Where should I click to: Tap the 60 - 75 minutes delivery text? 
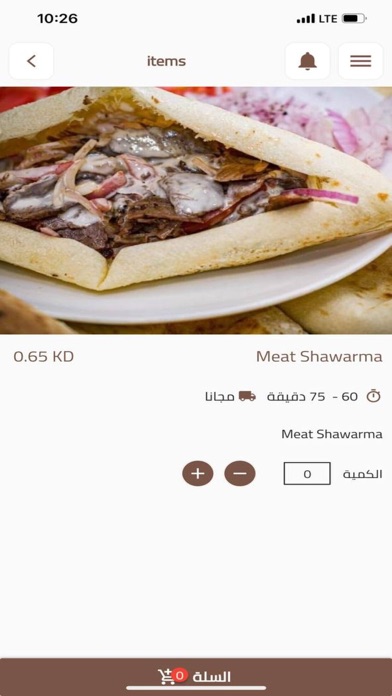click(x=312, y=396)
